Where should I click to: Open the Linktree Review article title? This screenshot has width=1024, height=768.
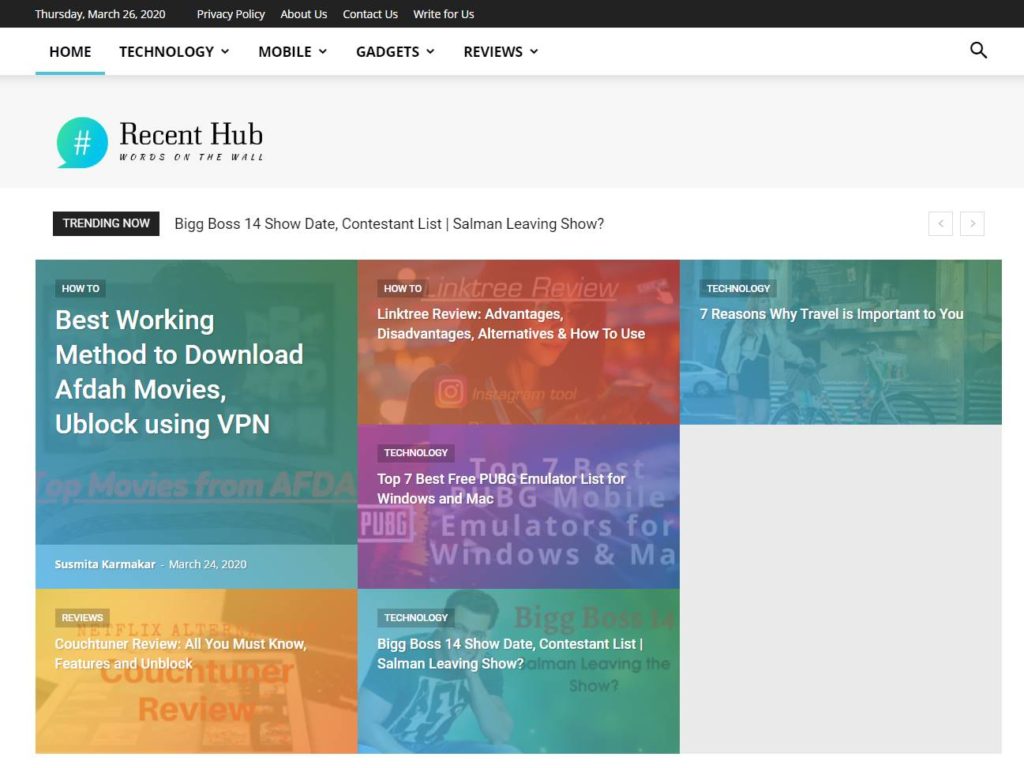click(x=511, y=324)
